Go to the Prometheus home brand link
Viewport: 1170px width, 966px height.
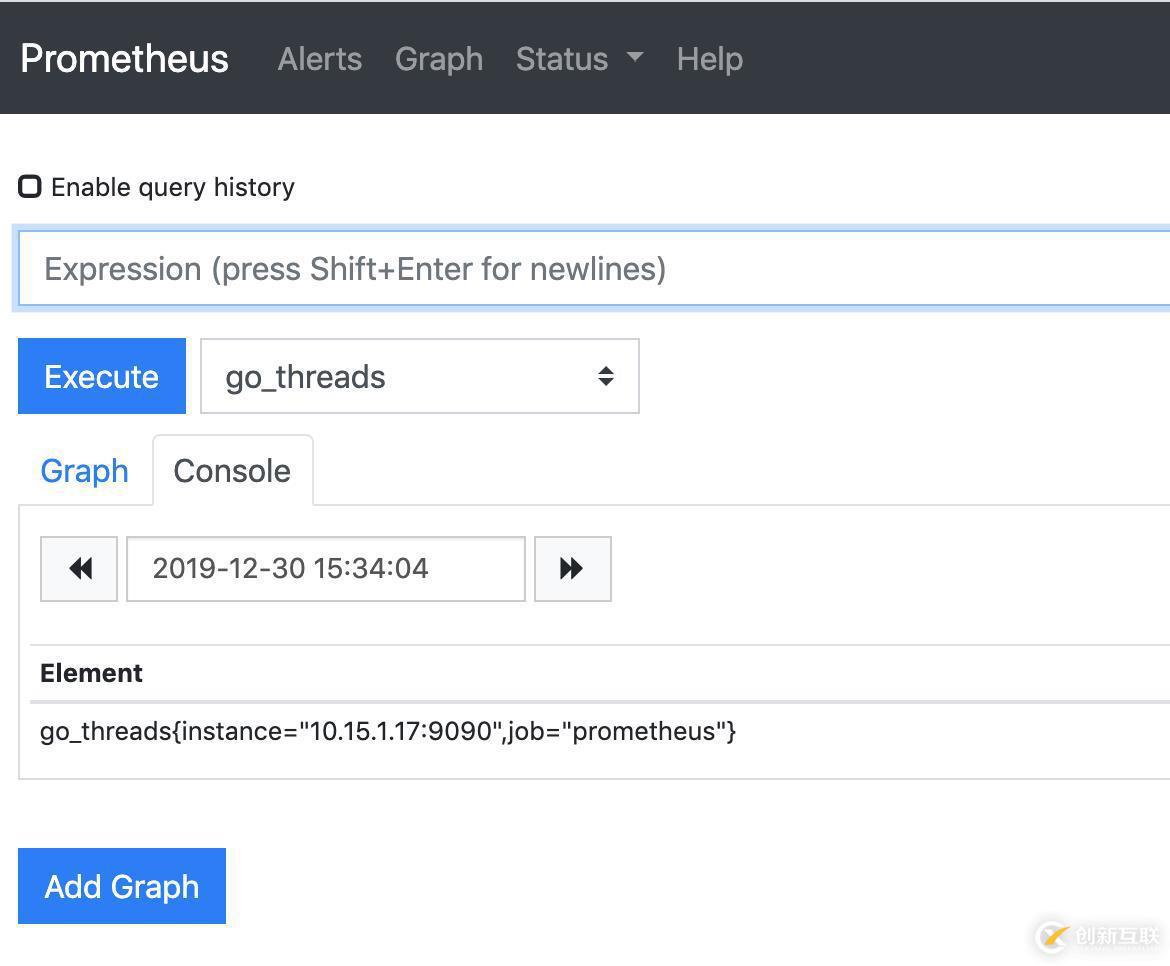124,58
